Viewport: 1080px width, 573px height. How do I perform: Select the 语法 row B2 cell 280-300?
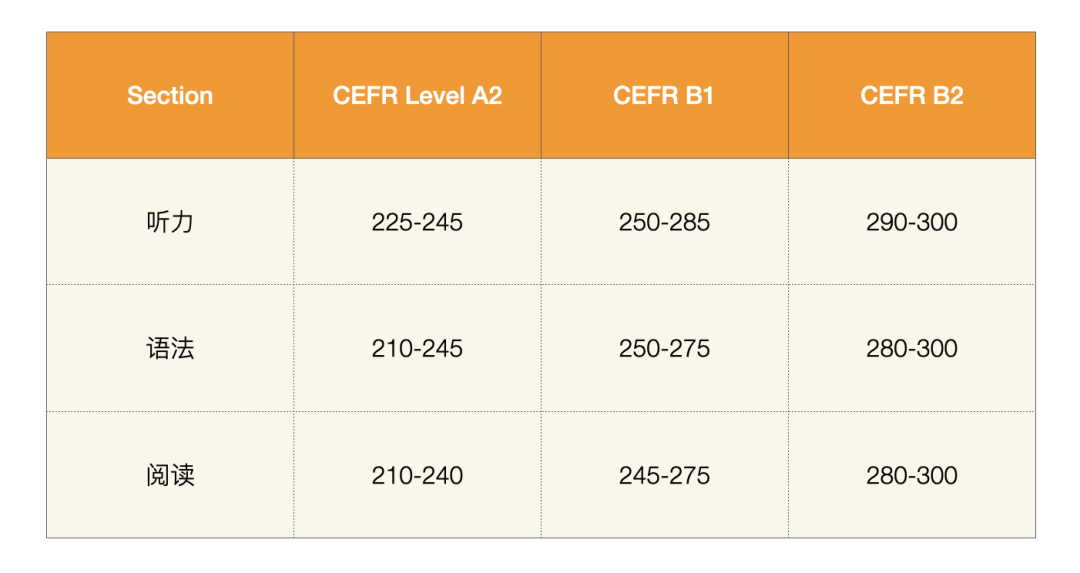click(x=912, y=348)
